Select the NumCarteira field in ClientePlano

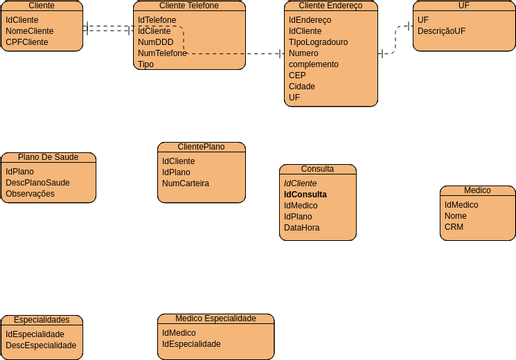(186, 183)
